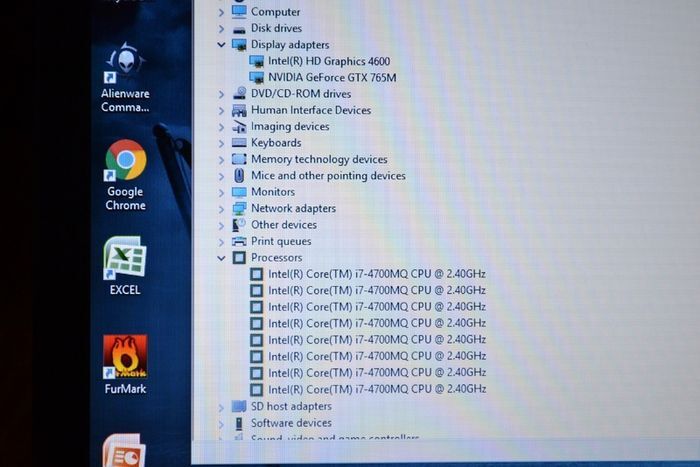700x467 pixels.
Task: Expand the Network adapters node
Action: [221, 209]
